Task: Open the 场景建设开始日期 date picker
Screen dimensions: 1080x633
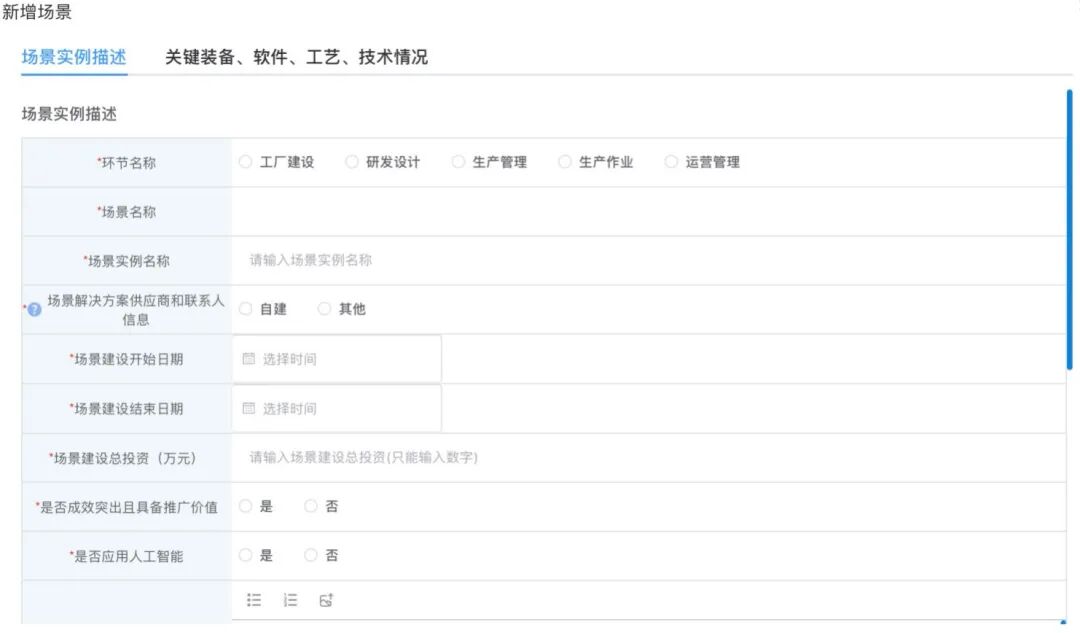Action: (337, 359)
